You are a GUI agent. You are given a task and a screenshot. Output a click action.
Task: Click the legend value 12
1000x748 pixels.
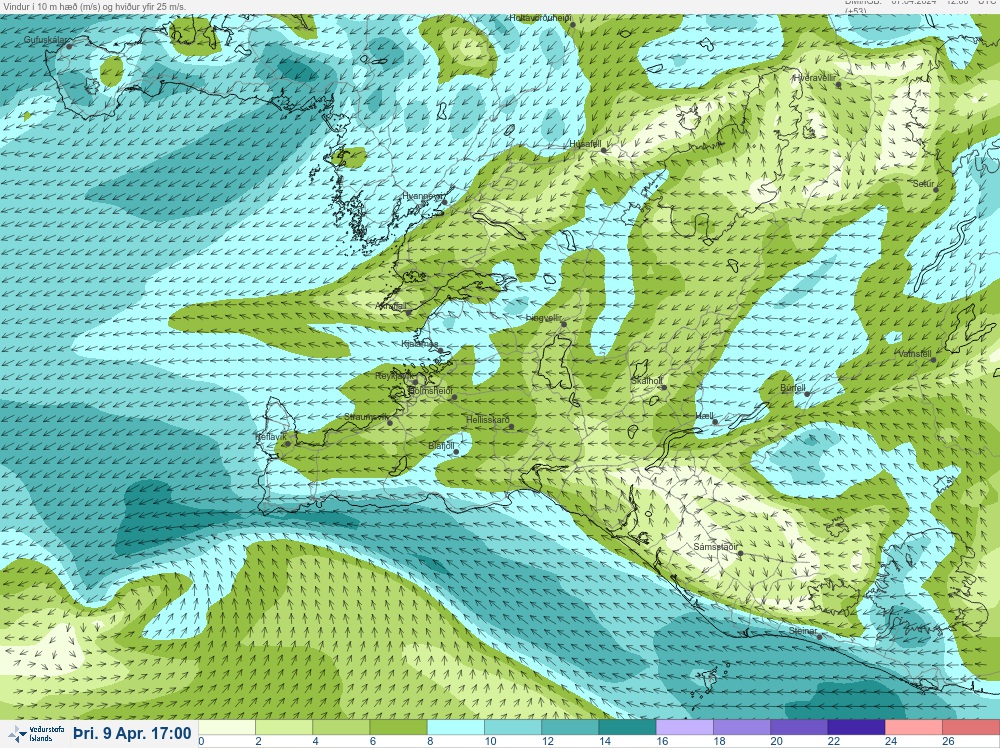(x=547, y=741)
